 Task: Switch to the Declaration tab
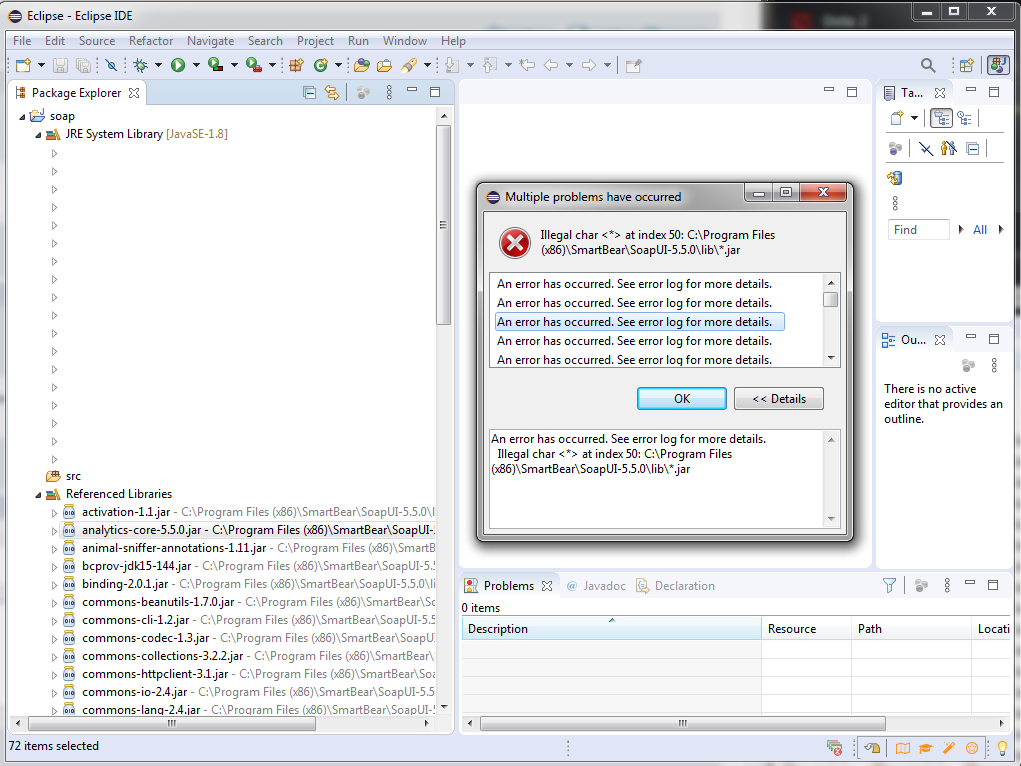(675, 586)
